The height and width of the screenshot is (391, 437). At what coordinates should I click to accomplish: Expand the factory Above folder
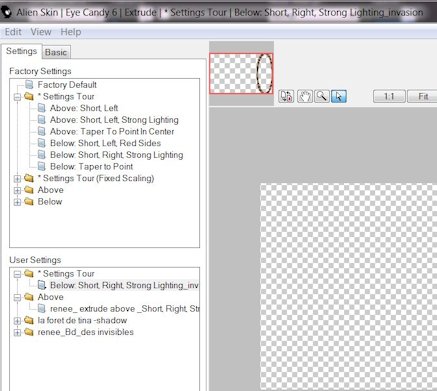pyautogui.click(x=17, y=190)
